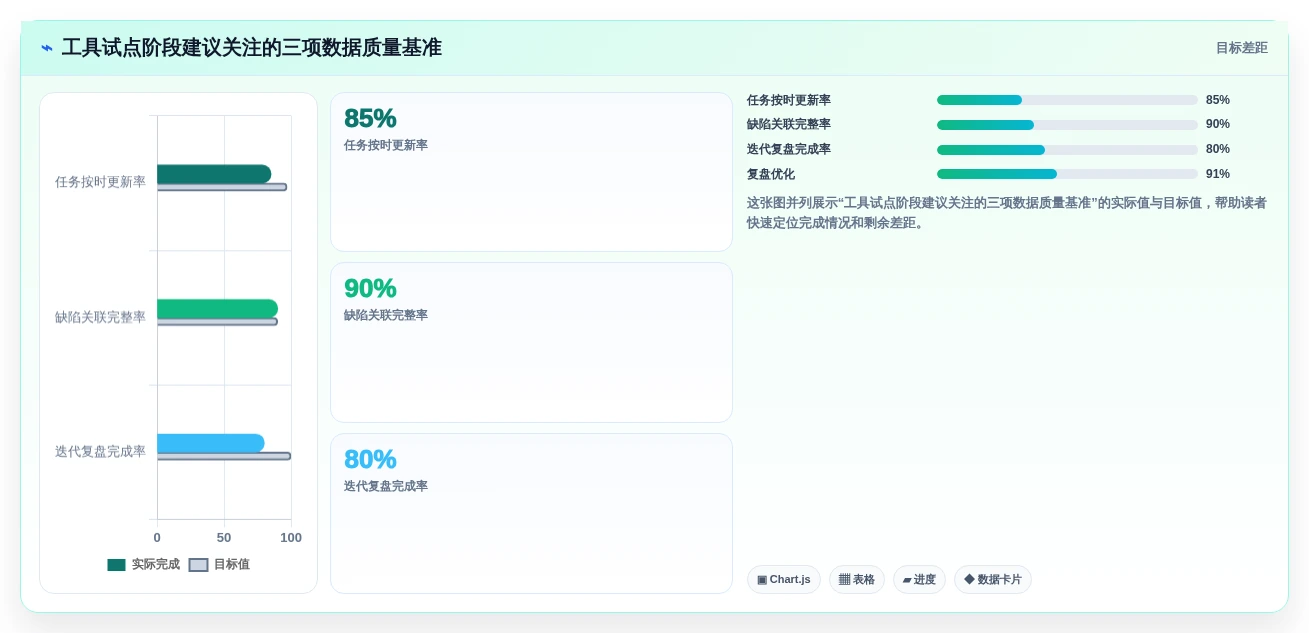Open the 90% 缺陷关联完整率 data card
The width and height of the screenshot is (1309, 633).
(531, 342)
